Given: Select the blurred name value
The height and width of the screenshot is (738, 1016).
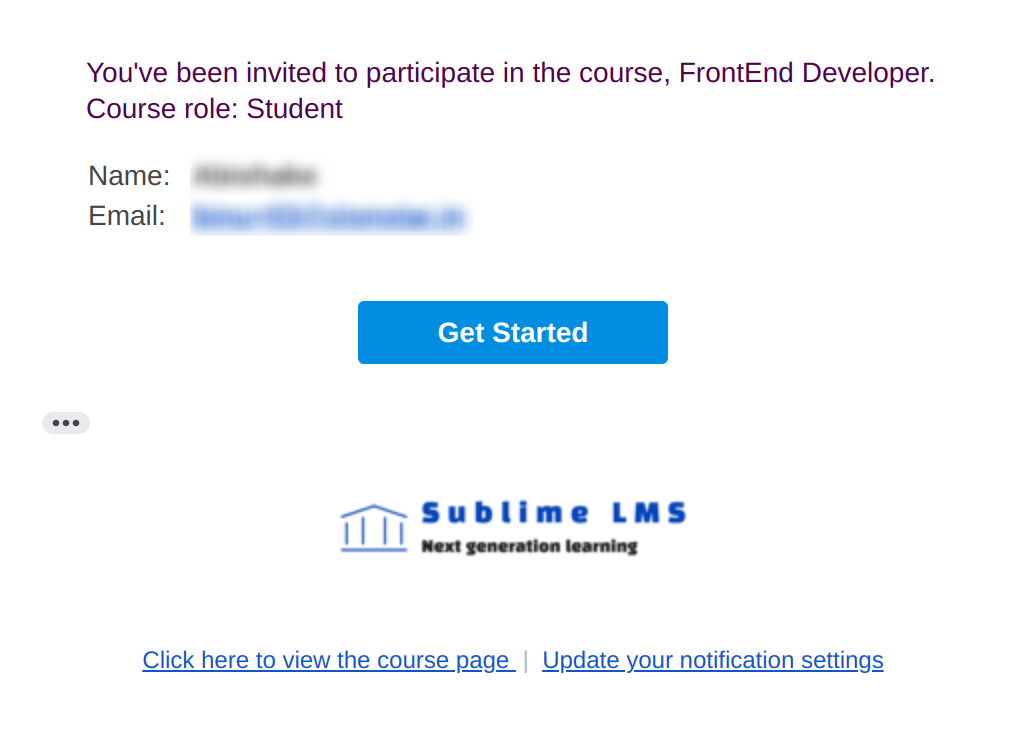Looking at the screenshot, I should point(254,177).
